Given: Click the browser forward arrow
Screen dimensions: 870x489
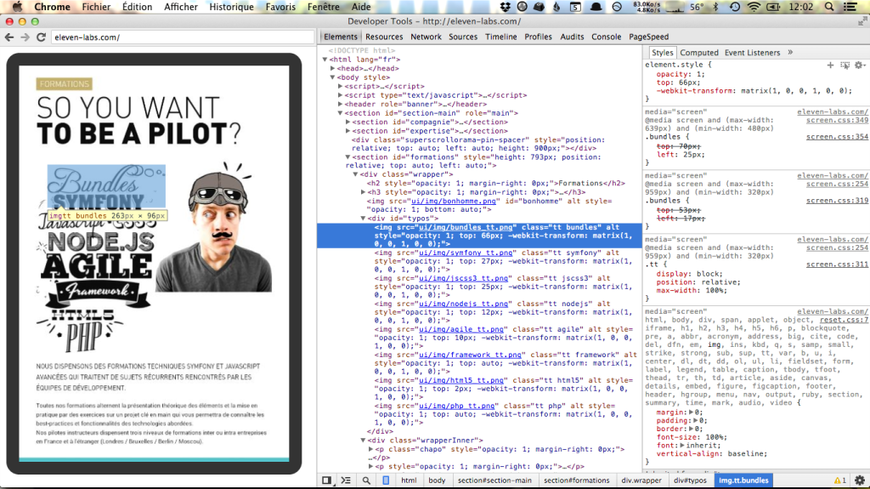Looking at the screenshot, I should coord(25,37).
